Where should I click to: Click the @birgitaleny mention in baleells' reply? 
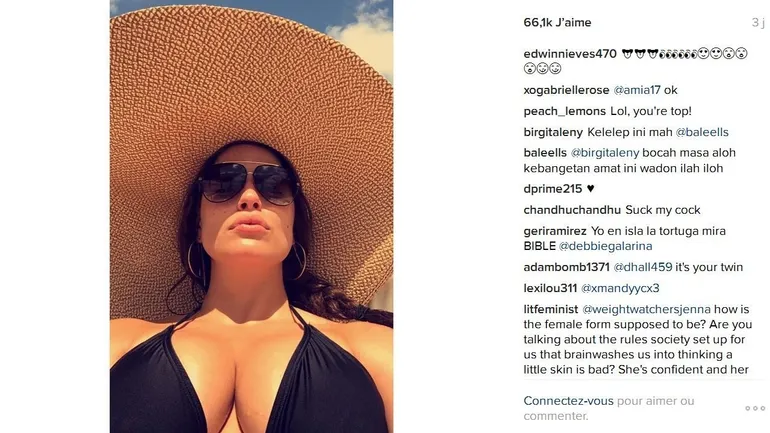(x=605, y=153)
